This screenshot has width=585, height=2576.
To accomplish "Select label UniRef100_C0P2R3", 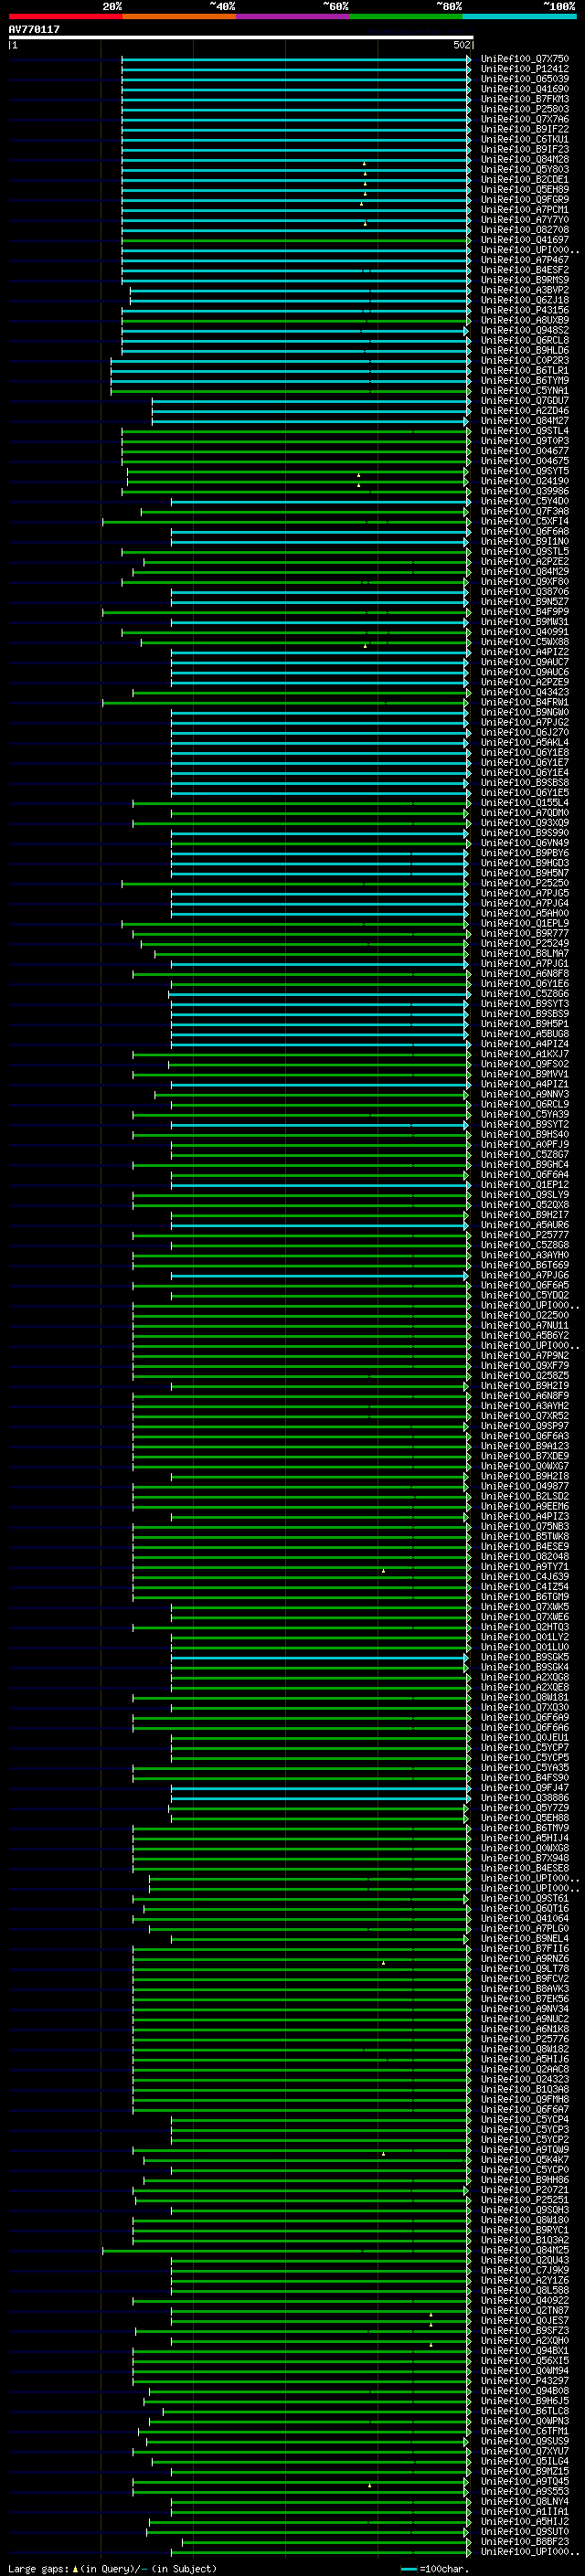I will 524,361.
